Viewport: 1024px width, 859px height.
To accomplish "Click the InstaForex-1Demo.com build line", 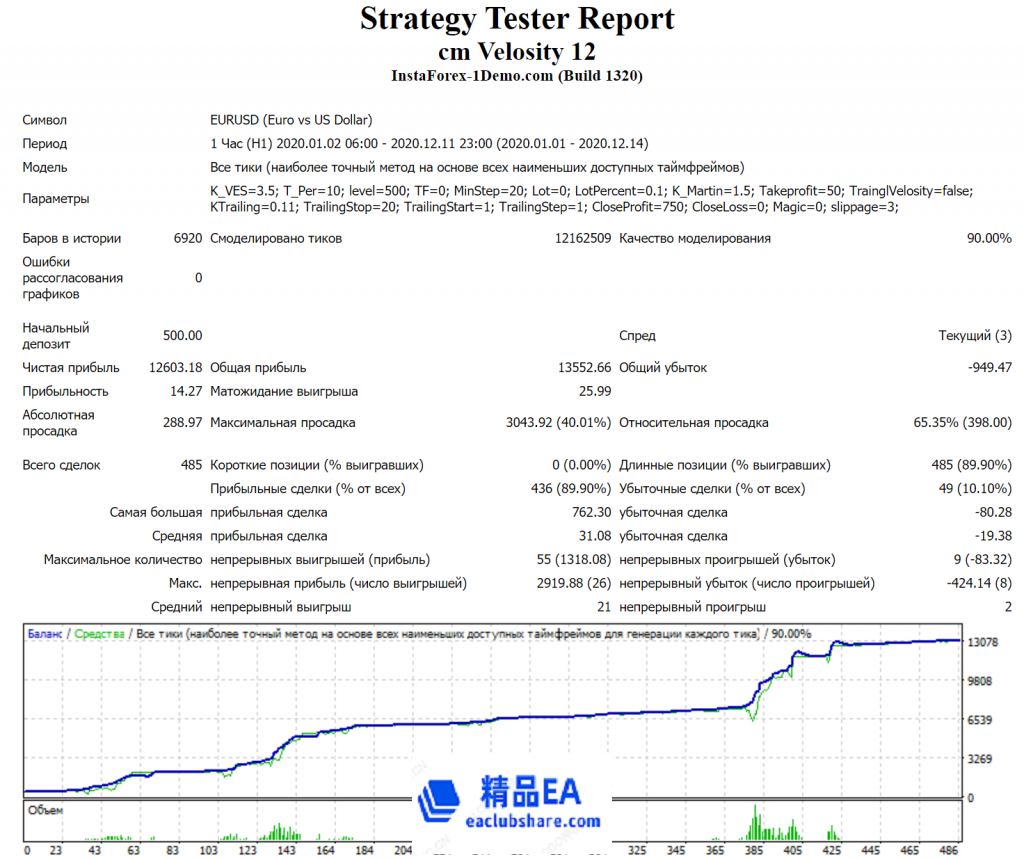I will click(517, 75).
